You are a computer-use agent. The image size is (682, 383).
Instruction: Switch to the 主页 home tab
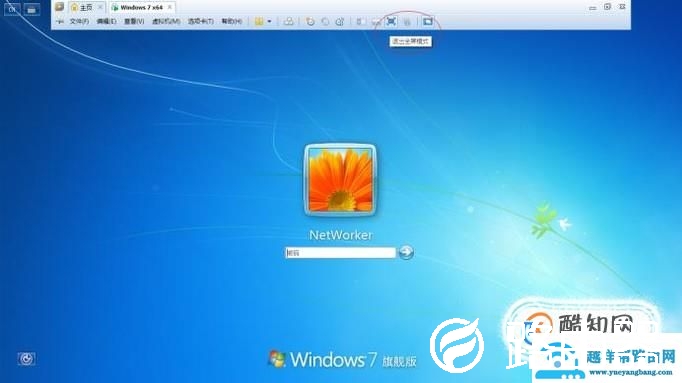click(x=86, y=7)
